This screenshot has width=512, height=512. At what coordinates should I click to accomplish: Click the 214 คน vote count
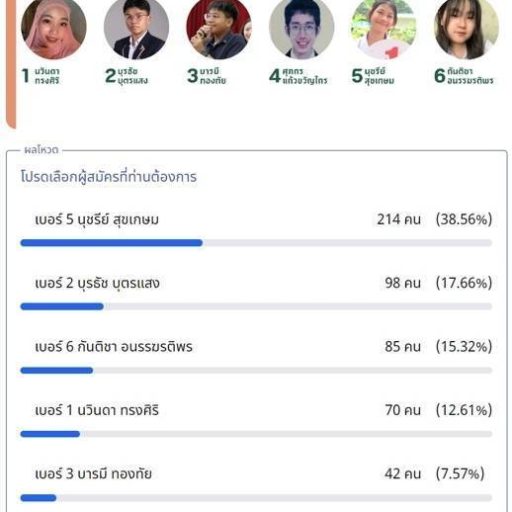pos(399,219)
